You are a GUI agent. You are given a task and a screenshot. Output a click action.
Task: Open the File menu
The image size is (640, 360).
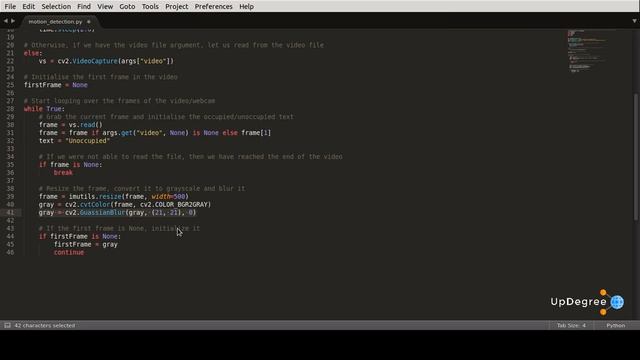(10, 7)
